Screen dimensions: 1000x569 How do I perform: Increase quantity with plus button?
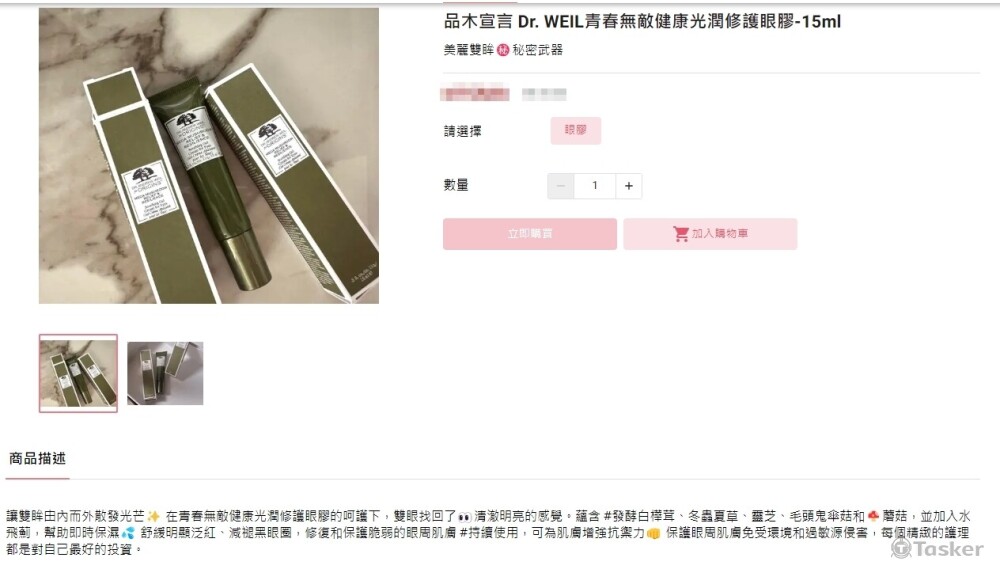click(x=629, y=186)
